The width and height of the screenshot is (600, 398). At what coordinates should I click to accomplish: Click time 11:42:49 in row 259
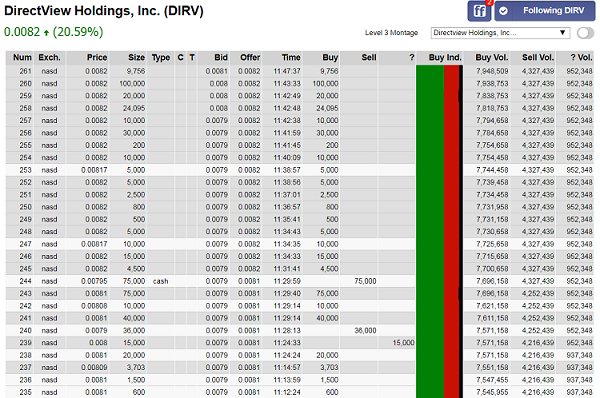(287, 96)
